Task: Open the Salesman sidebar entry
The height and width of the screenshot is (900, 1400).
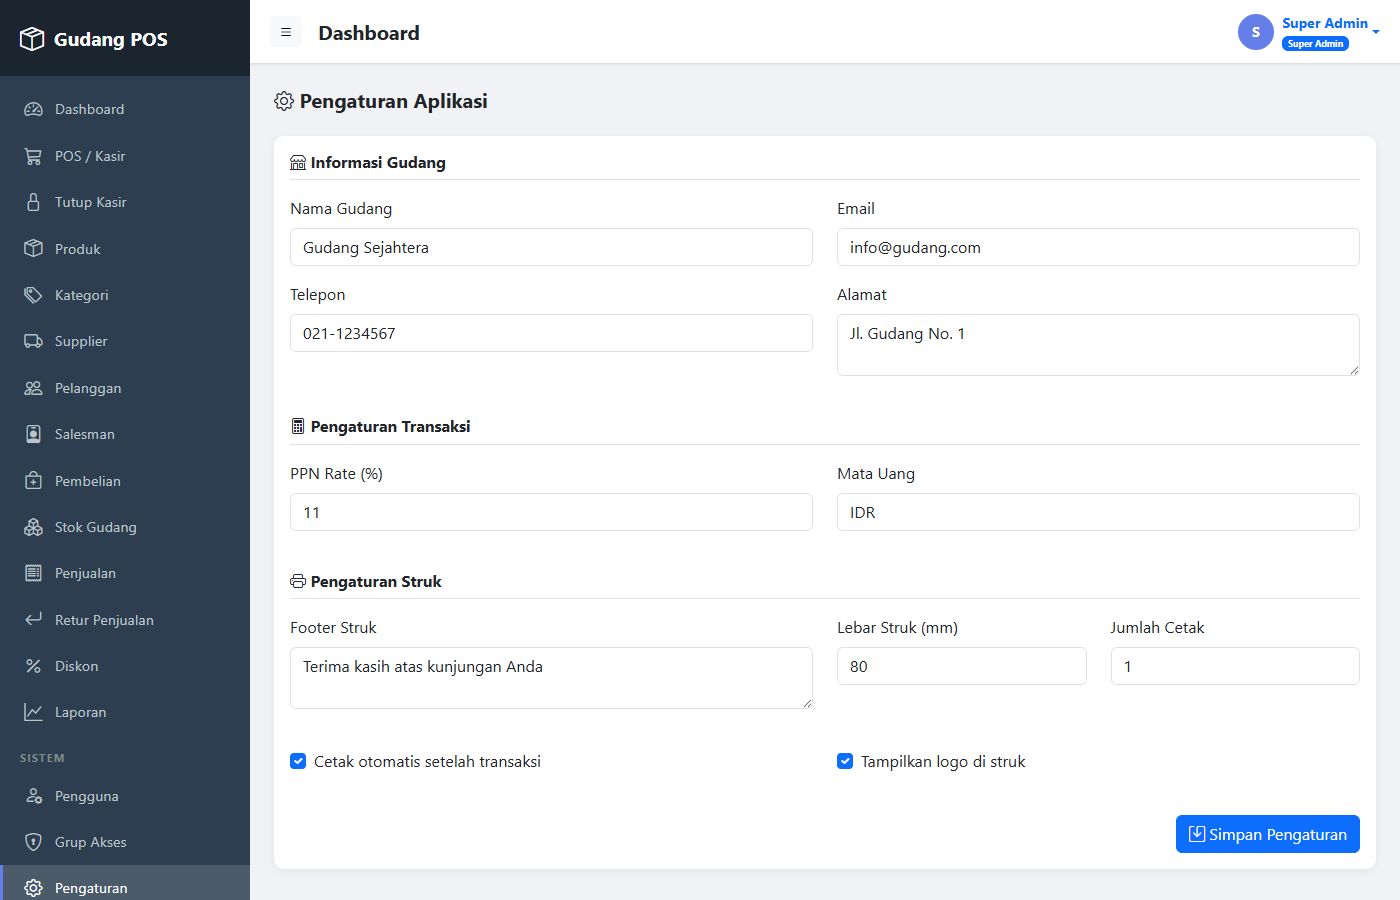Action: (125, 434)
